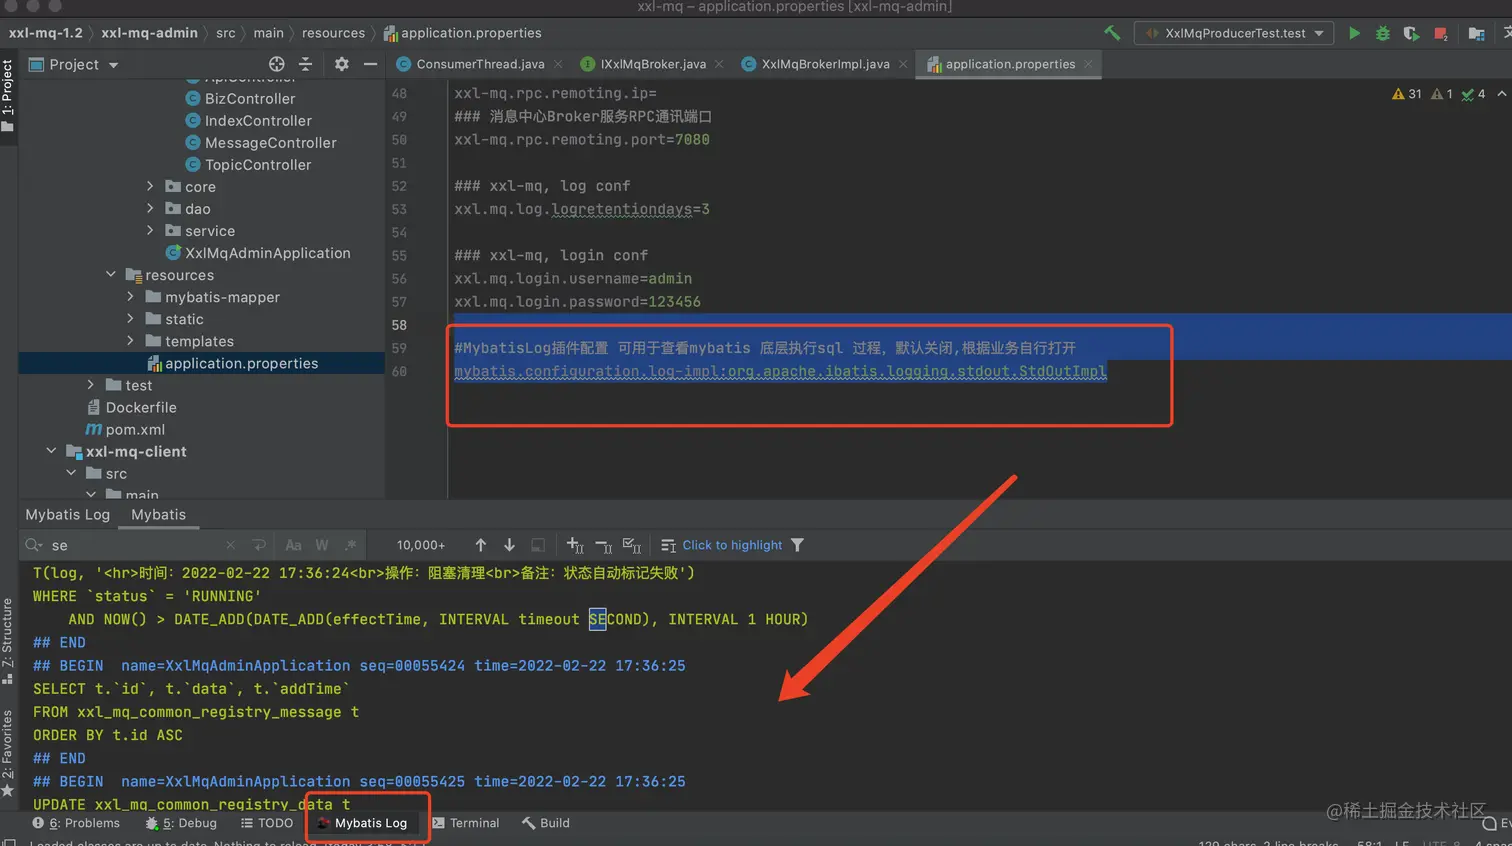The image size is (1512, 846).
Task: Collapse the xxl-mq-client module
Action: click(51, 451)
